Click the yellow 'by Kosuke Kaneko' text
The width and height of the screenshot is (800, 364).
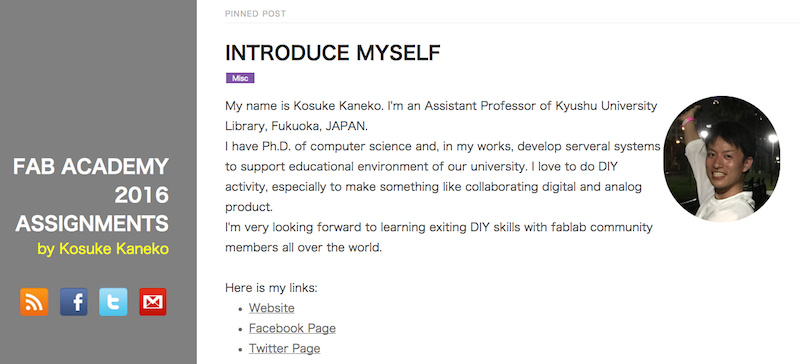(x=103, y=249)
